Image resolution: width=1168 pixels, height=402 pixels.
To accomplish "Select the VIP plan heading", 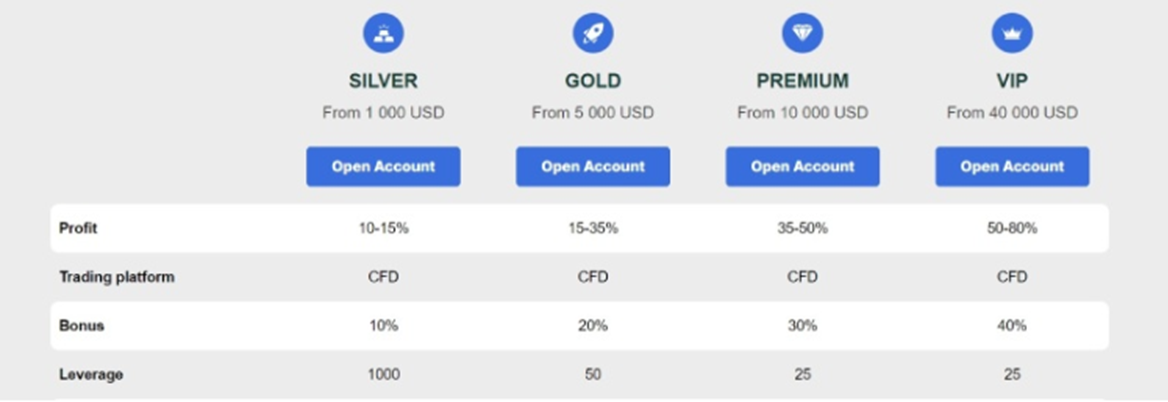I will pos(1012,81).
